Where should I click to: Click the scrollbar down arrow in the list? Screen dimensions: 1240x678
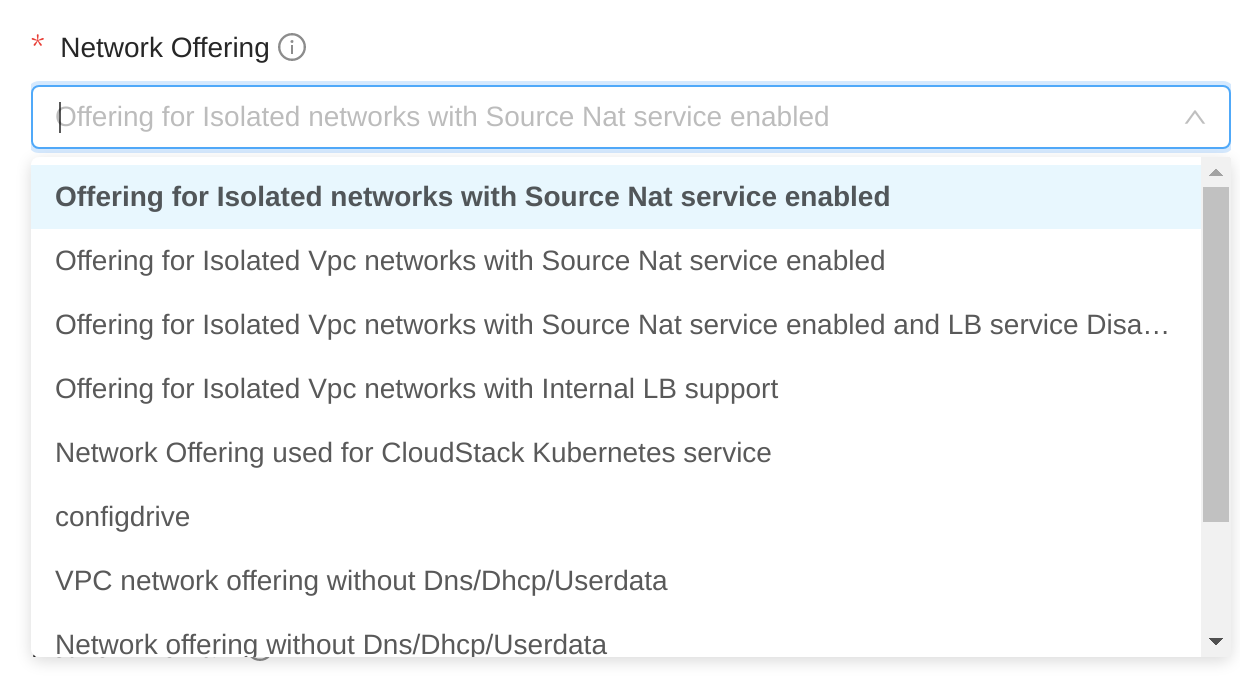1216,641
